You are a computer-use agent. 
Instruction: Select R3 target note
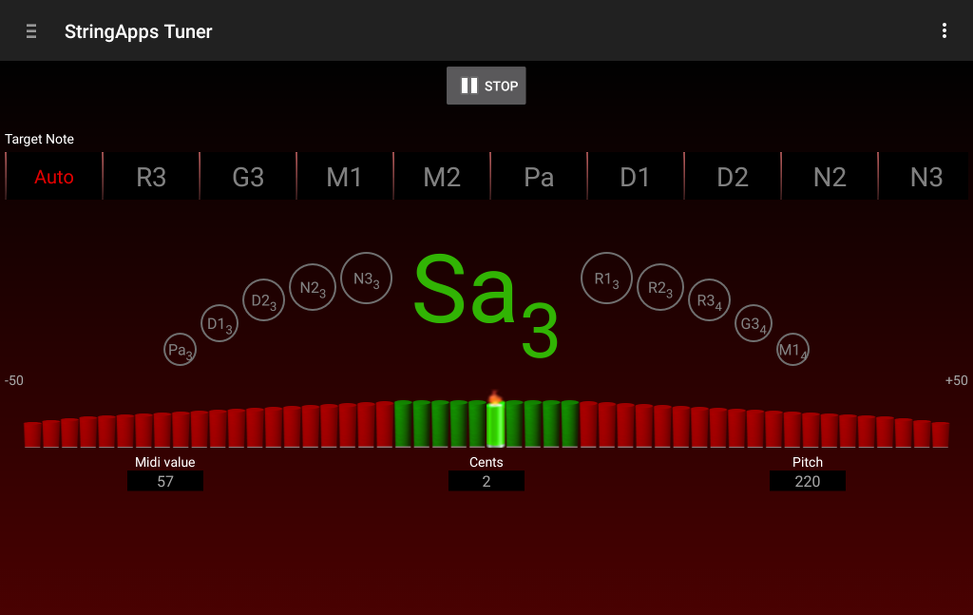pos(151,177)
